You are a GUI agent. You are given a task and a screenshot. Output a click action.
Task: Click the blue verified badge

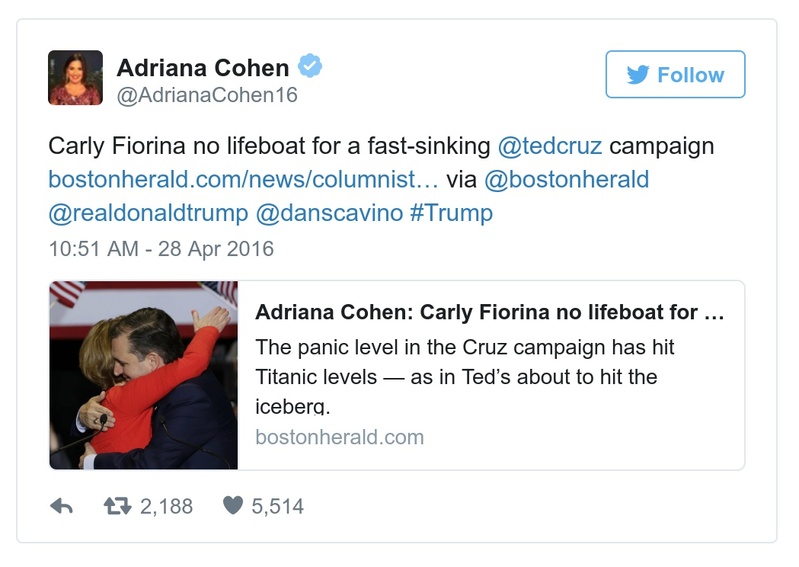pyautogui.click(x=311, y=67)
